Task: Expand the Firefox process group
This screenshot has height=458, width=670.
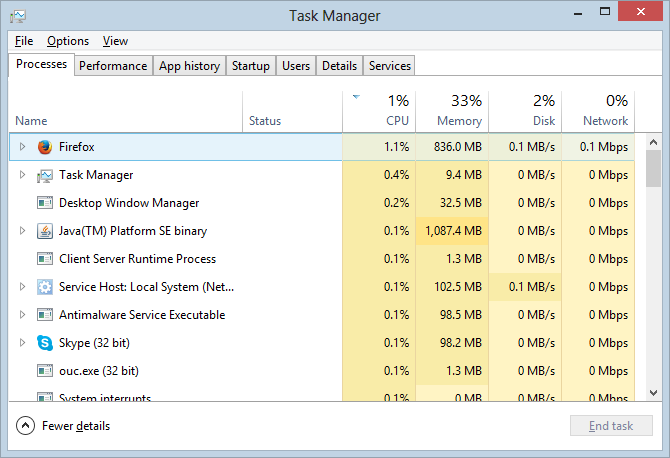Action: click(22, 147)
